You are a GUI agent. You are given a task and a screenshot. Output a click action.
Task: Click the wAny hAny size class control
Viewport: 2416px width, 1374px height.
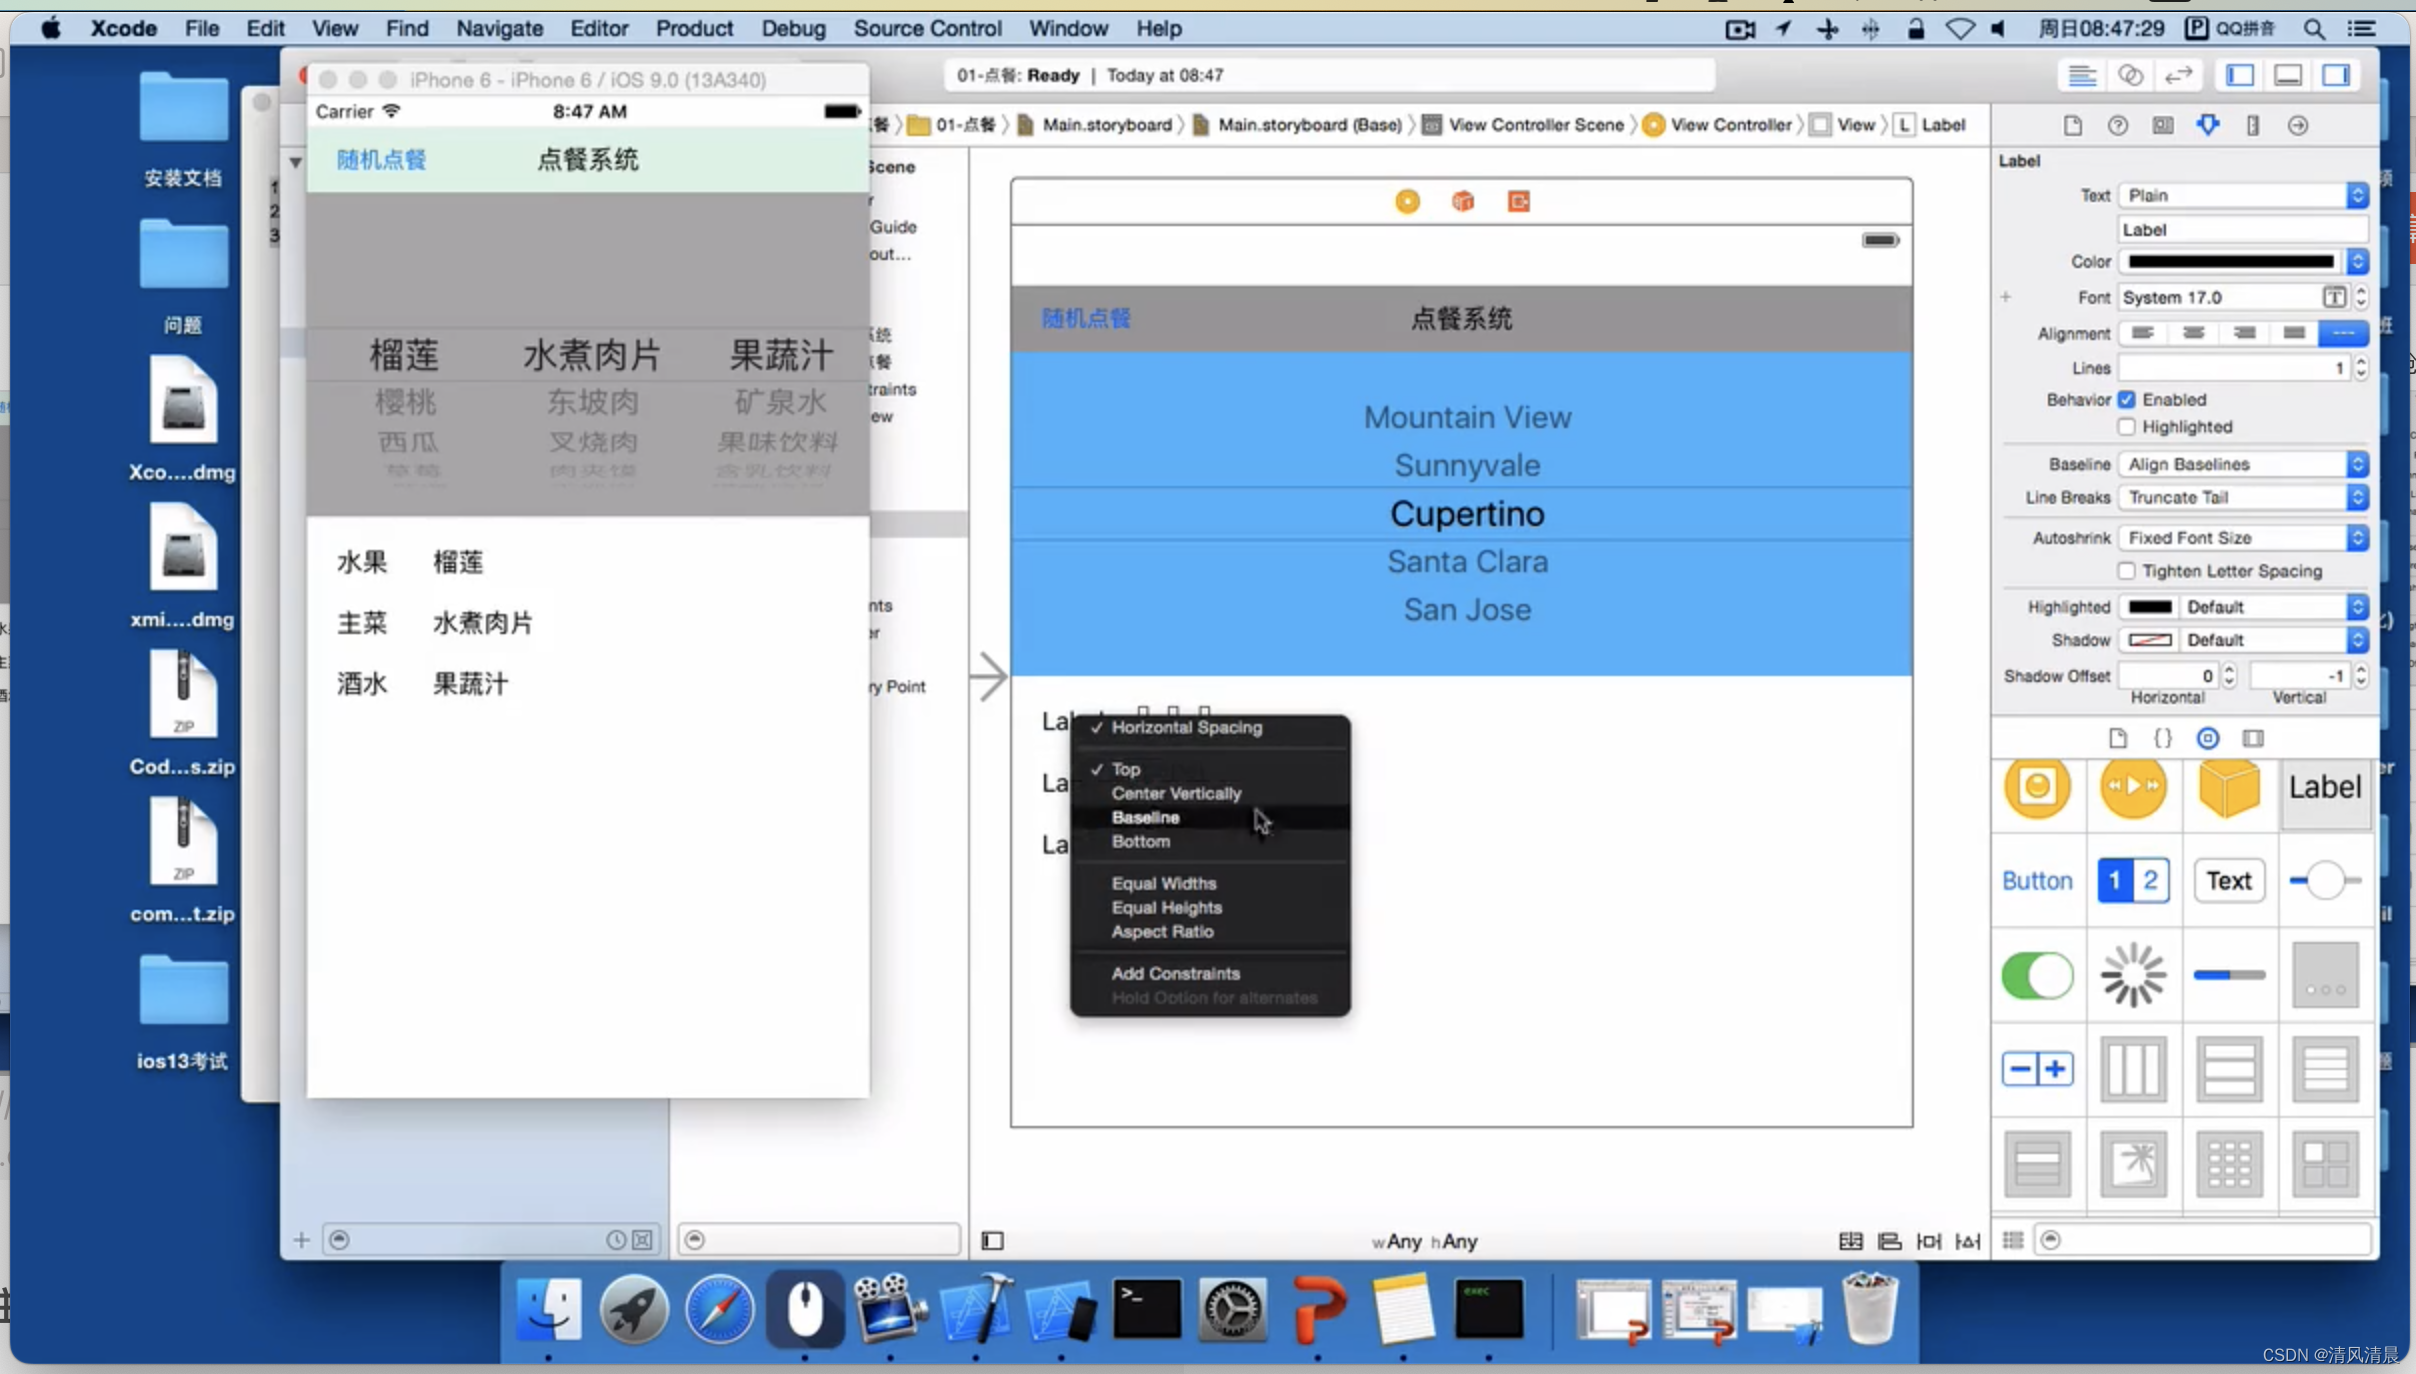[1425, 1241]
